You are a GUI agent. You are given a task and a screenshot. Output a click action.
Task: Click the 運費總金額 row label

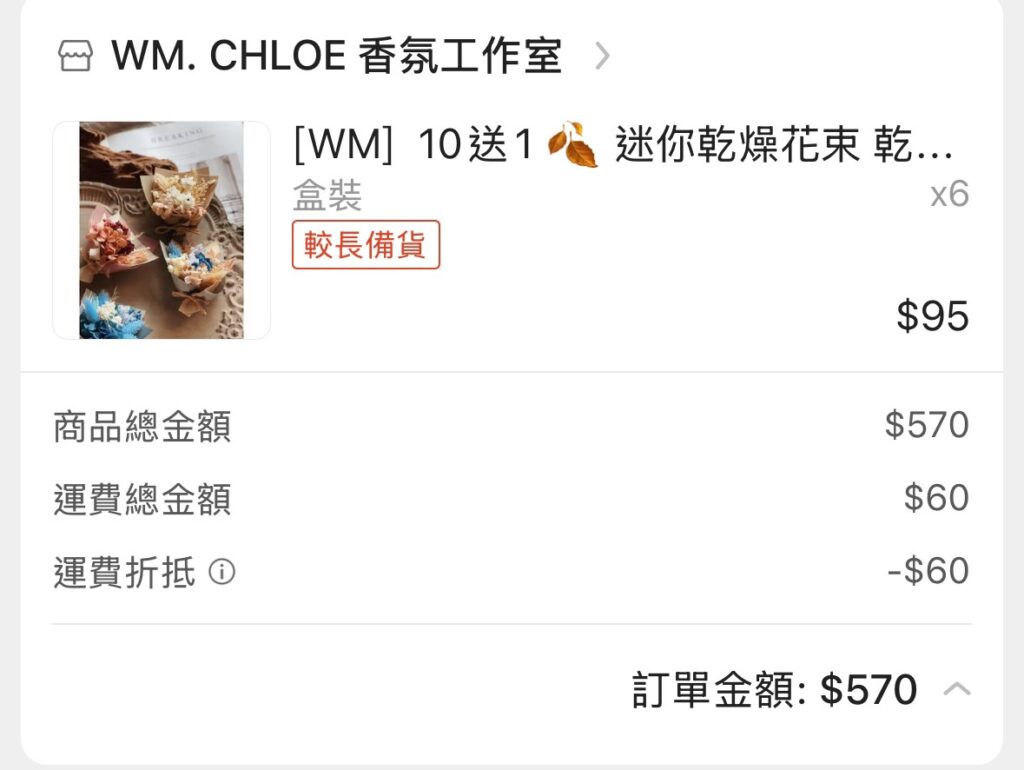142,499
